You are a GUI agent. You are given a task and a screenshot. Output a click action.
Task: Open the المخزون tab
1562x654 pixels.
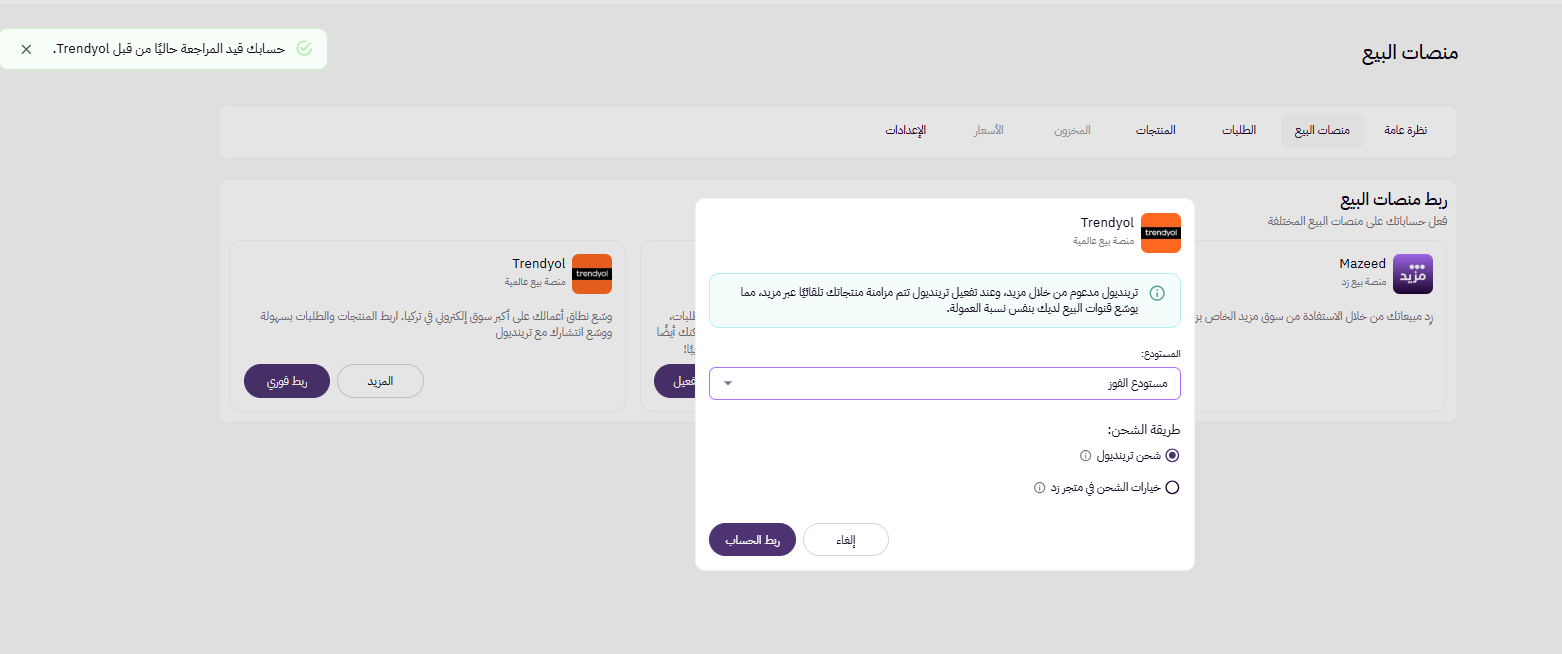tap(1072, 131)
